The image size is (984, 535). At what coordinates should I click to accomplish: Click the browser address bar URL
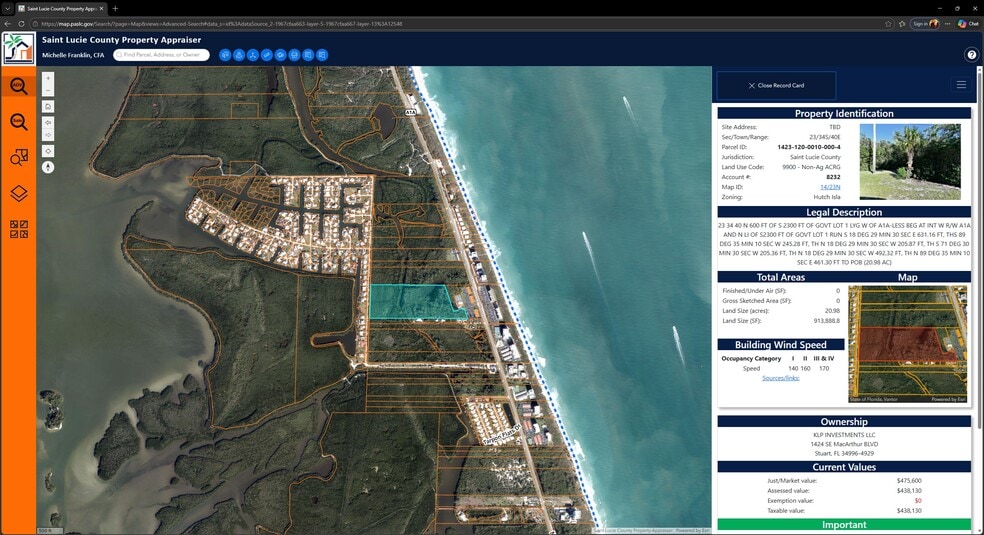pos(222,24)
